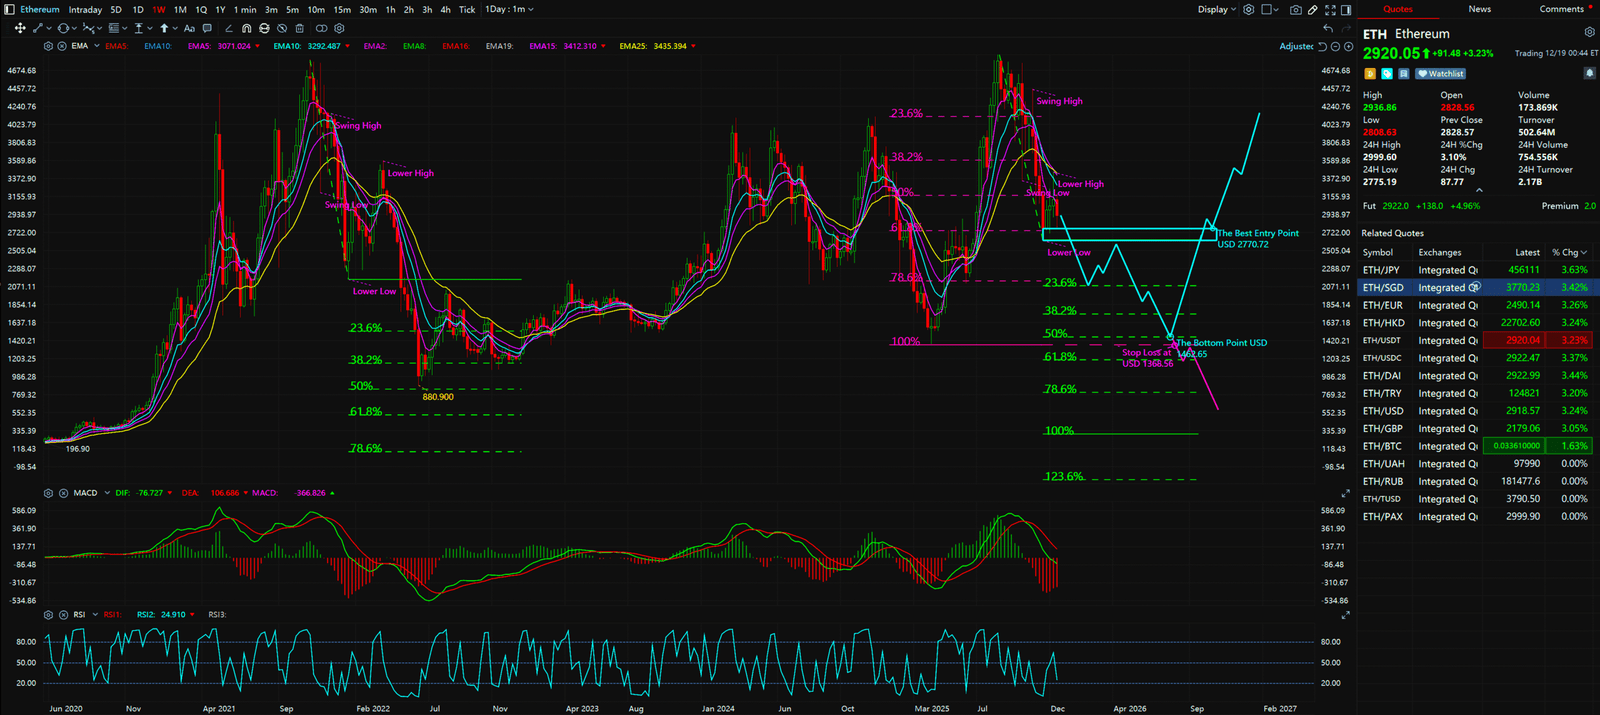Click the Watchlist button
The image size is (1600, 715).
(1441, 74)
